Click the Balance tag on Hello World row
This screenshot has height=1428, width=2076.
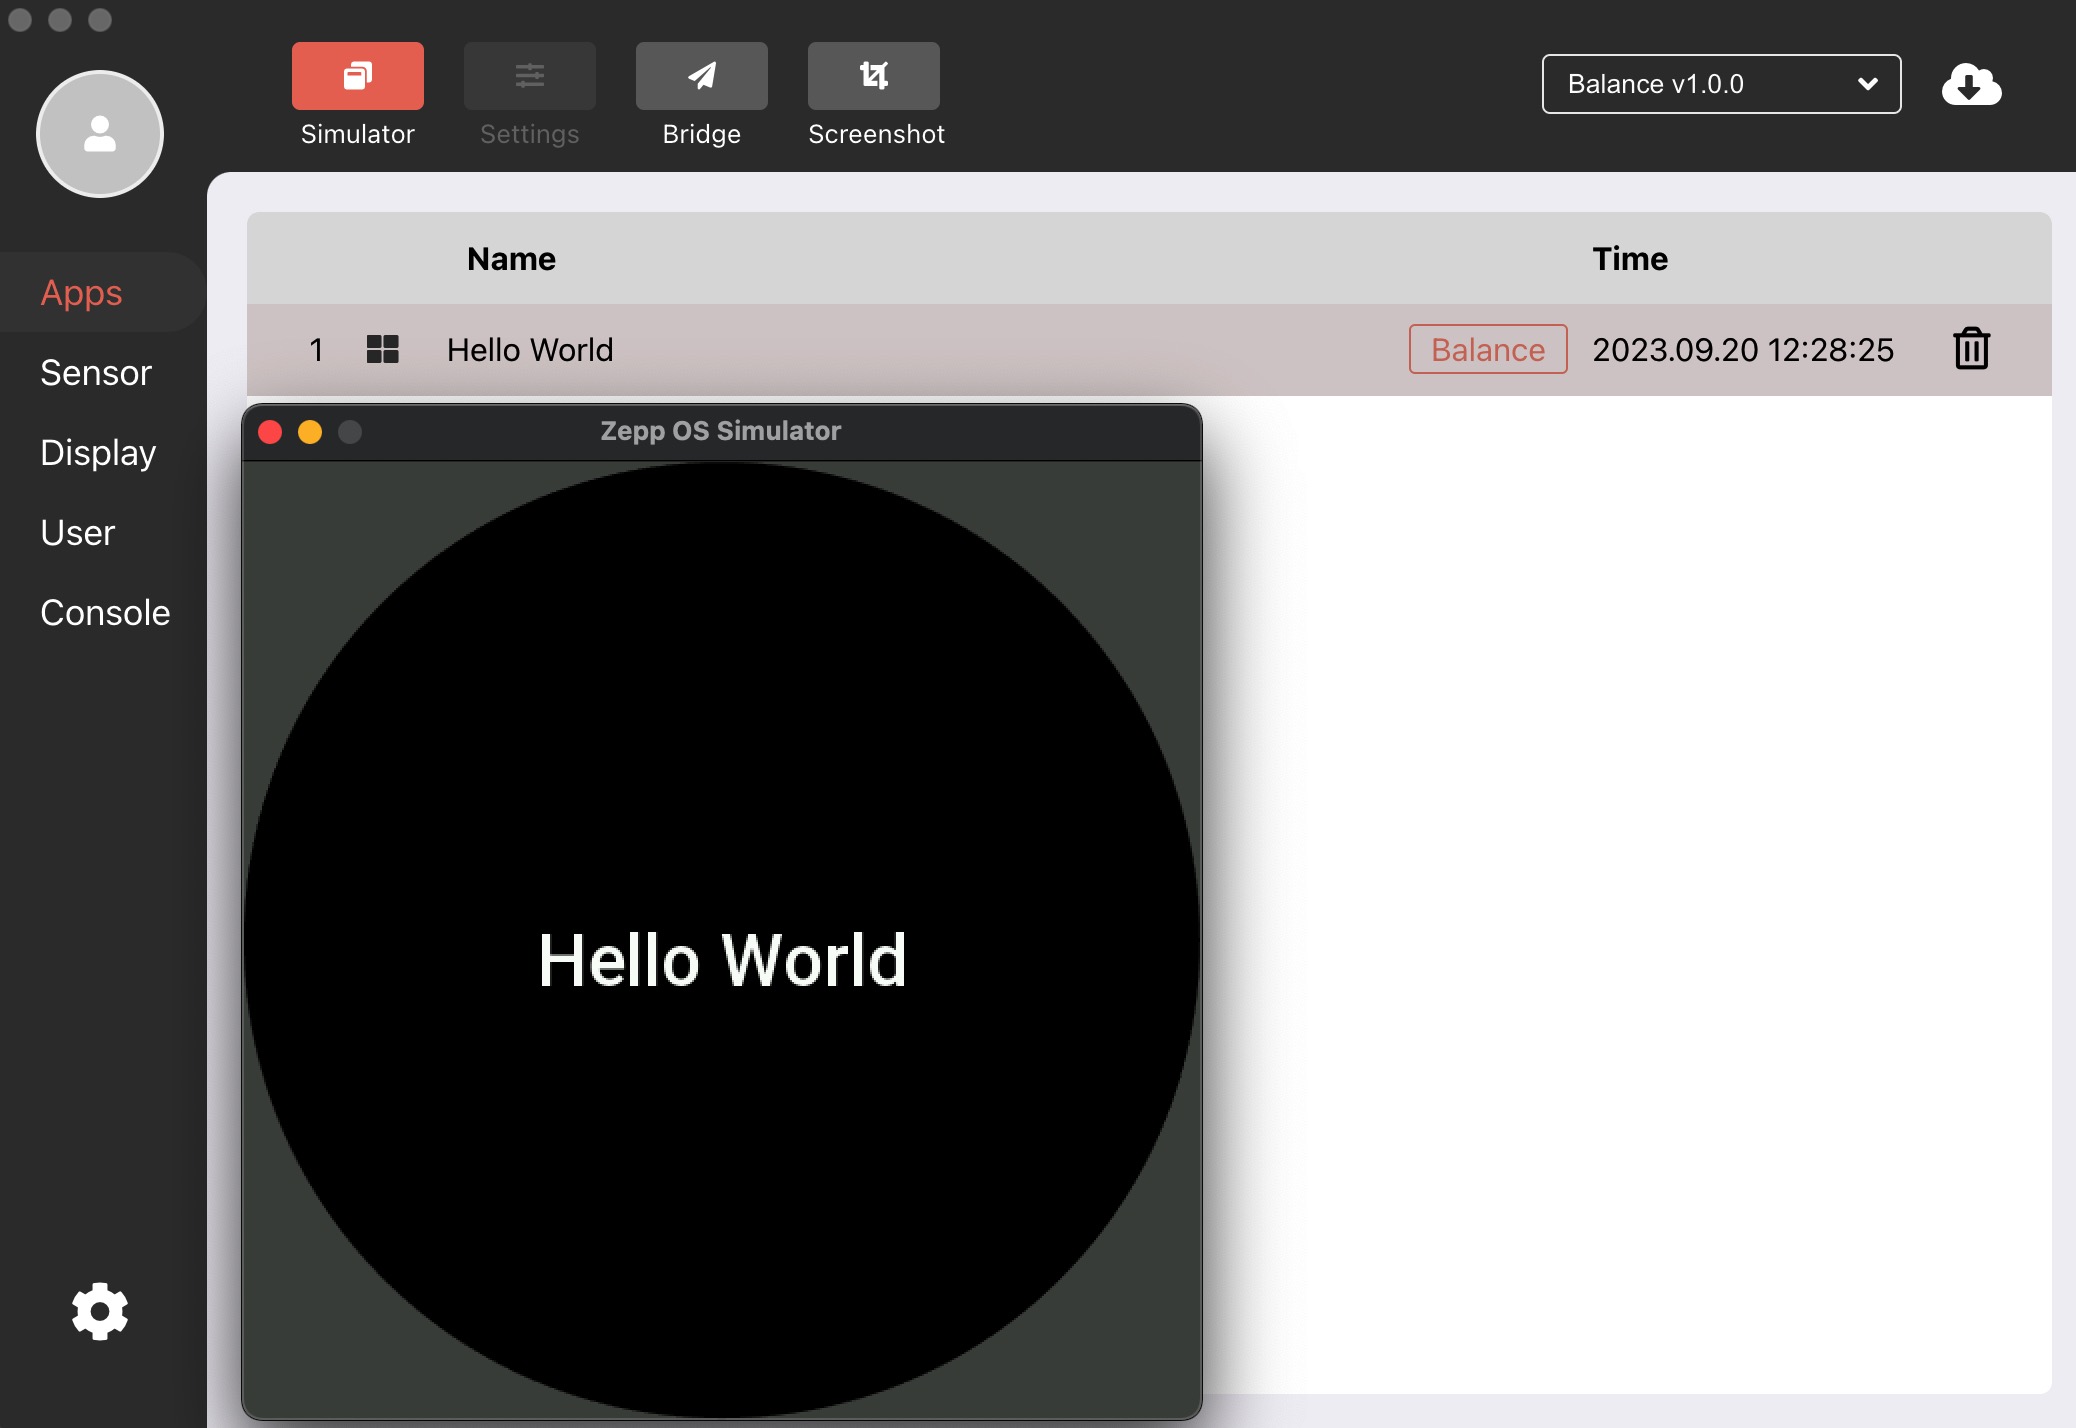(1487, 349)
